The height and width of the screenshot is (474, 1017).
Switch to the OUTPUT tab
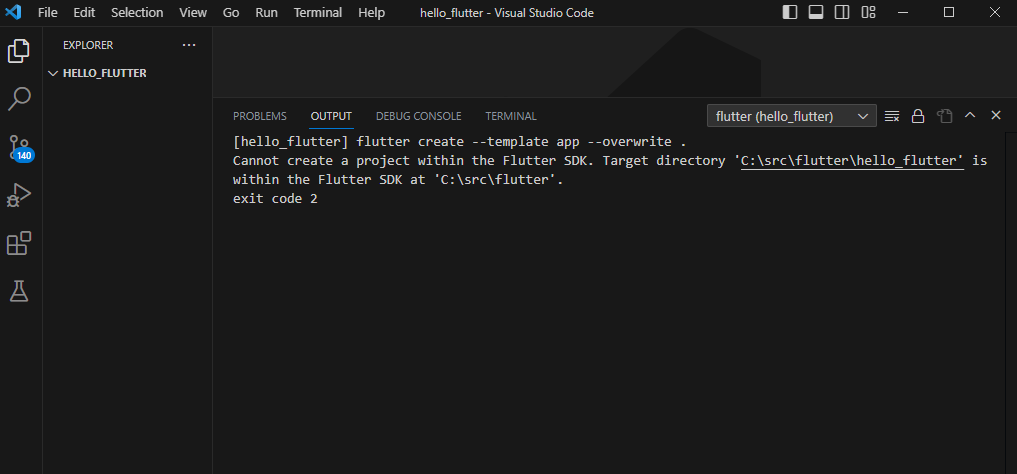pos(331,116)
